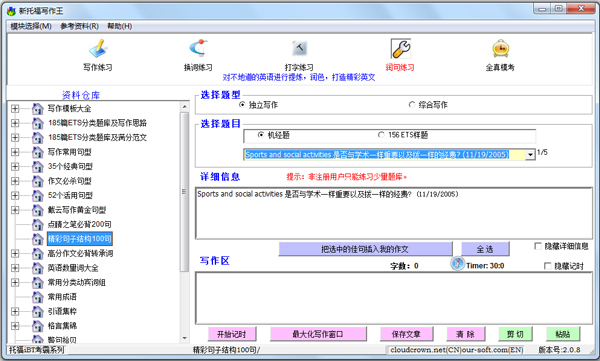Click the tree panel scrollbar down arrow
The image size is (600, 361).
coord(184,338)
